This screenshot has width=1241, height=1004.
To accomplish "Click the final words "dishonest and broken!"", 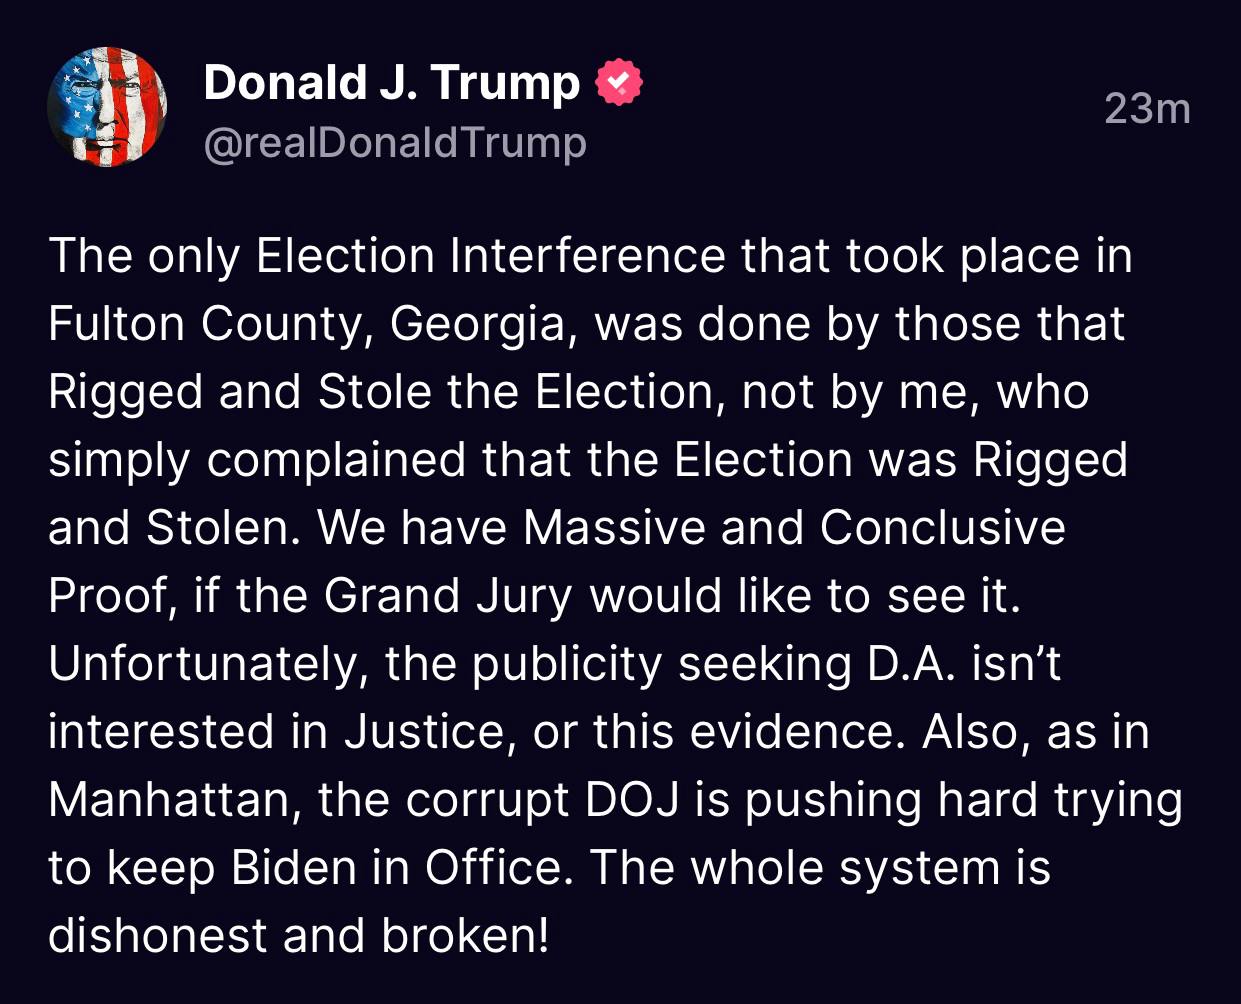I will tap(298, 936).
